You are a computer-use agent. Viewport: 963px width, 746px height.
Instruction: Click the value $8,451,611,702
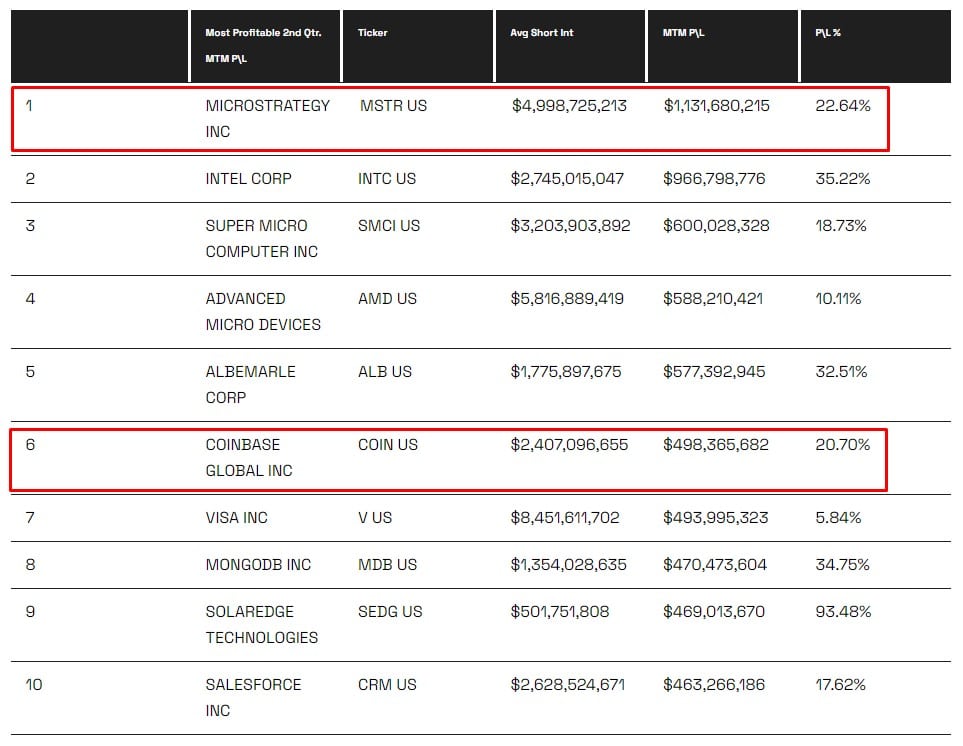pyautogui.click(x=565, y=518)
